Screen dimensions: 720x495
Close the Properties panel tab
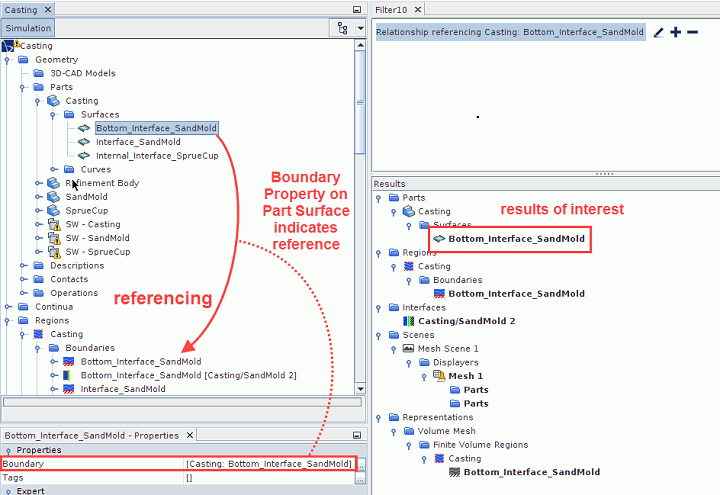coord(188,436)
